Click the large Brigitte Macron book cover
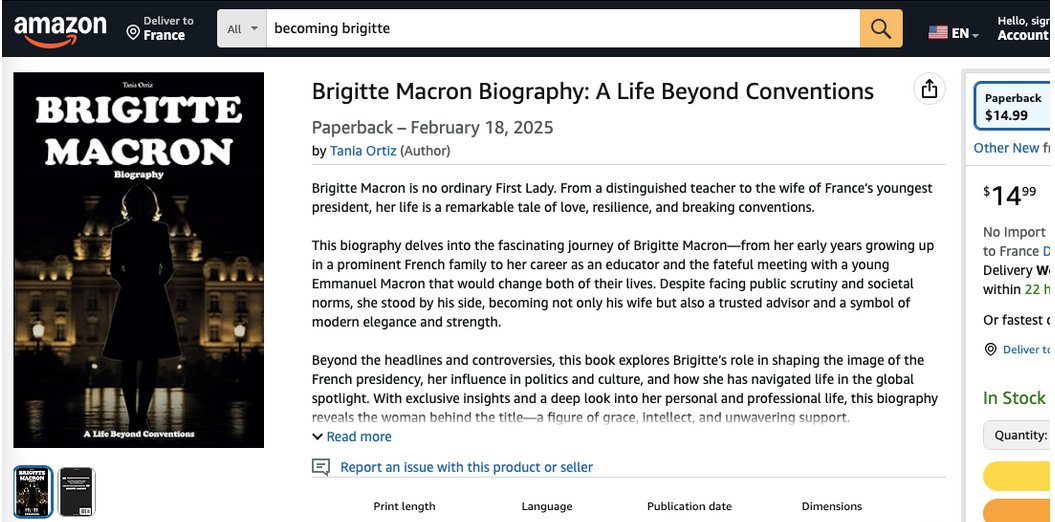The image size is (1055, 522). point(139,260)
